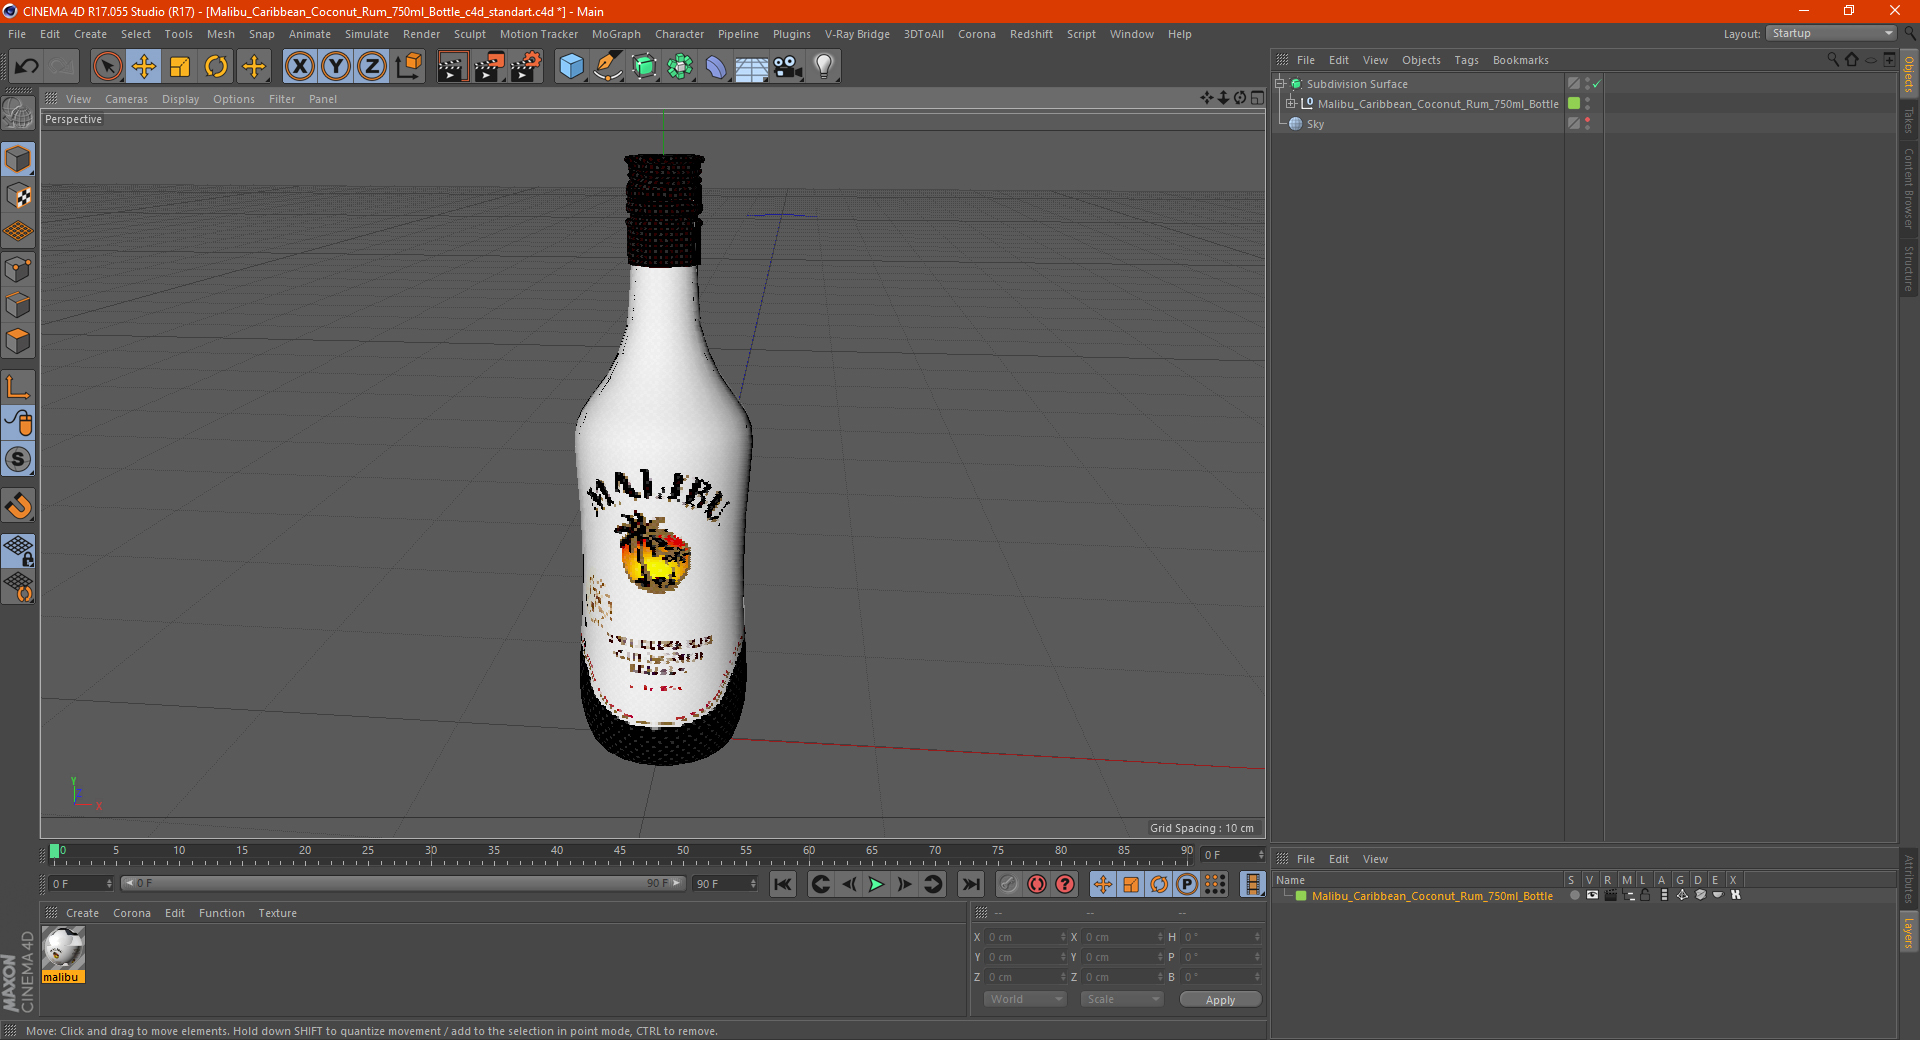
Task: Activate the Scale tool
Action: tap(180, 67)
